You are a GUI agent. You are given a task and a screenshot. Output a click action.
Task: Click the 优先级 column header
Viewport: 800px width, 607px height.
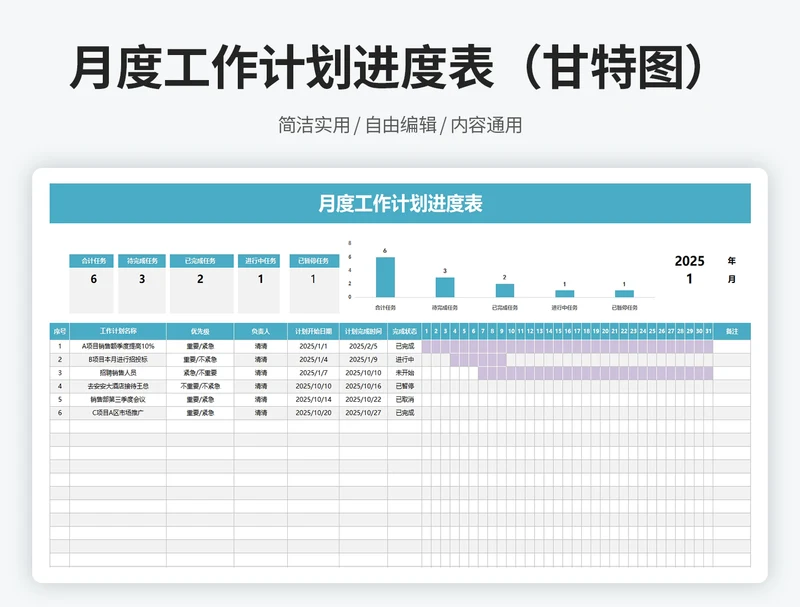200,331
